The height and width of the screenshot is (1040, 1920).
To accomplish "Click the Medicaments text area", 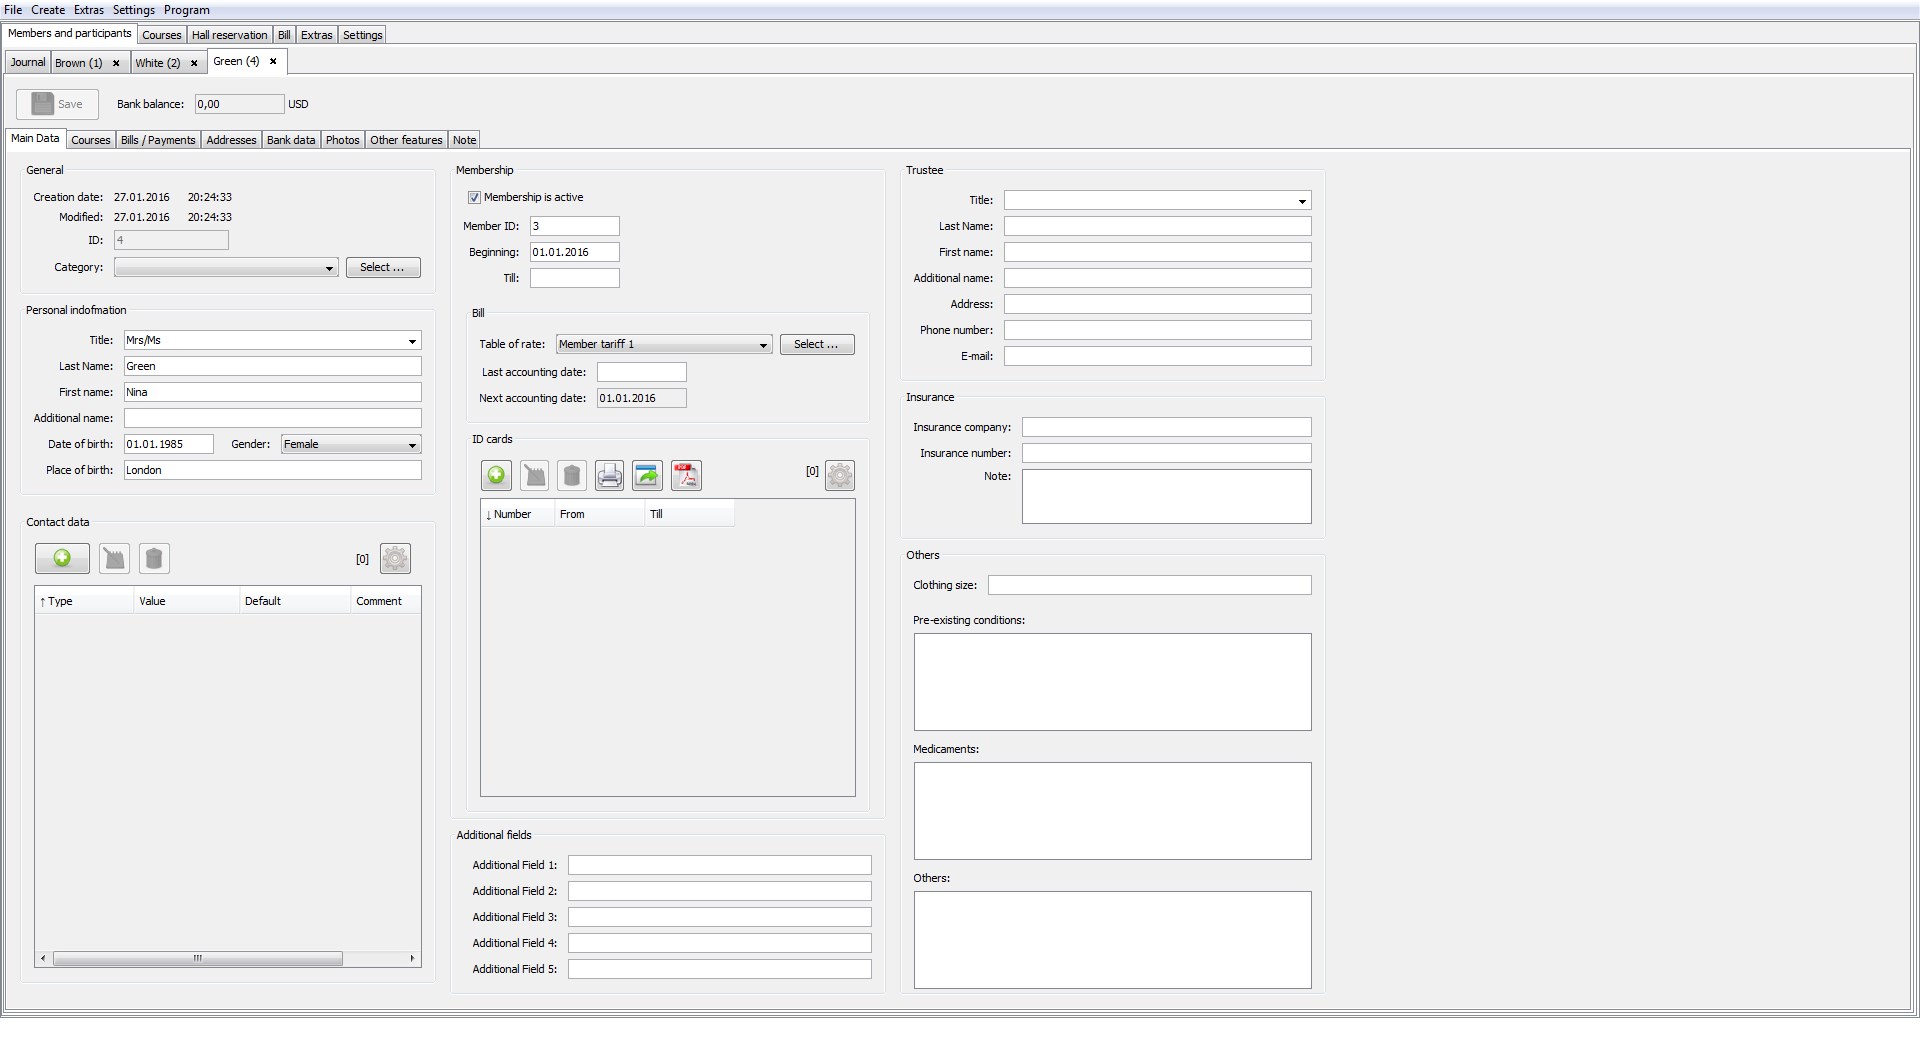I will point(1112,811).
